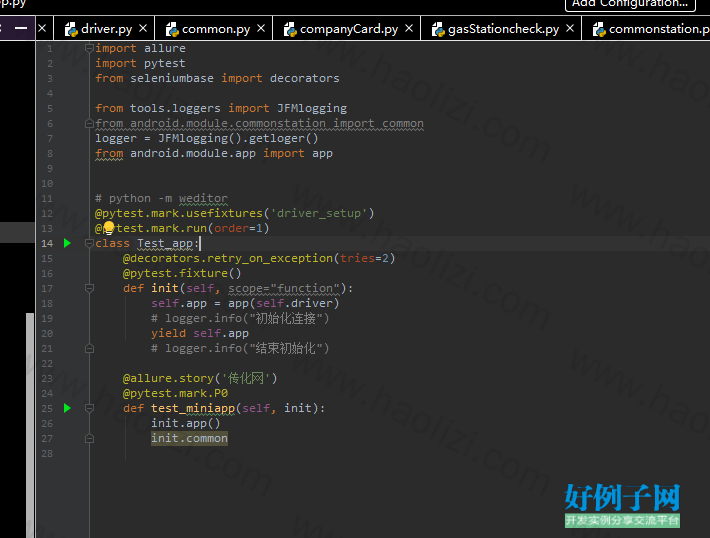The image size is (710, 538).
Task: Click '@pytest.mark.P0' on line 24
Action: (175, 393)
